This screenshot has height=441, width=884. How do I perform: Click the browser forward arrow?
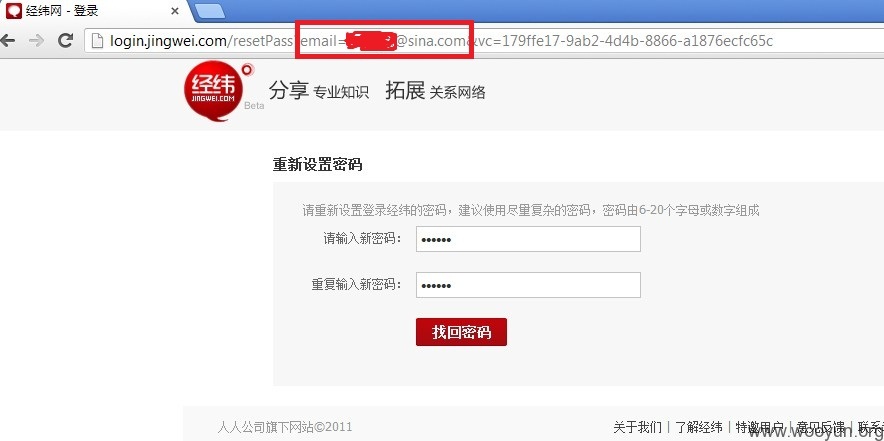tap(36, 40)
